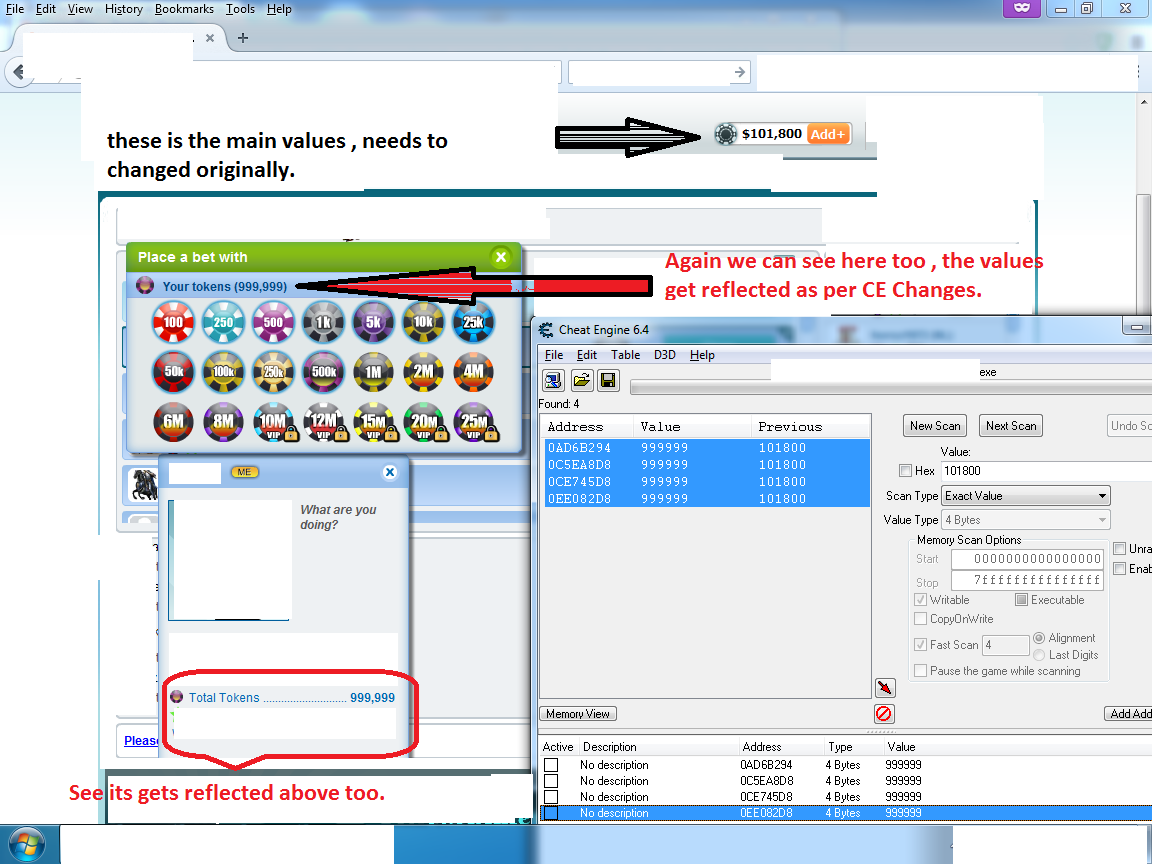The height and width of the screenshot is (864, 1152).
Task: Click the Add+ button next to $101,800
Action: point(828,133)
